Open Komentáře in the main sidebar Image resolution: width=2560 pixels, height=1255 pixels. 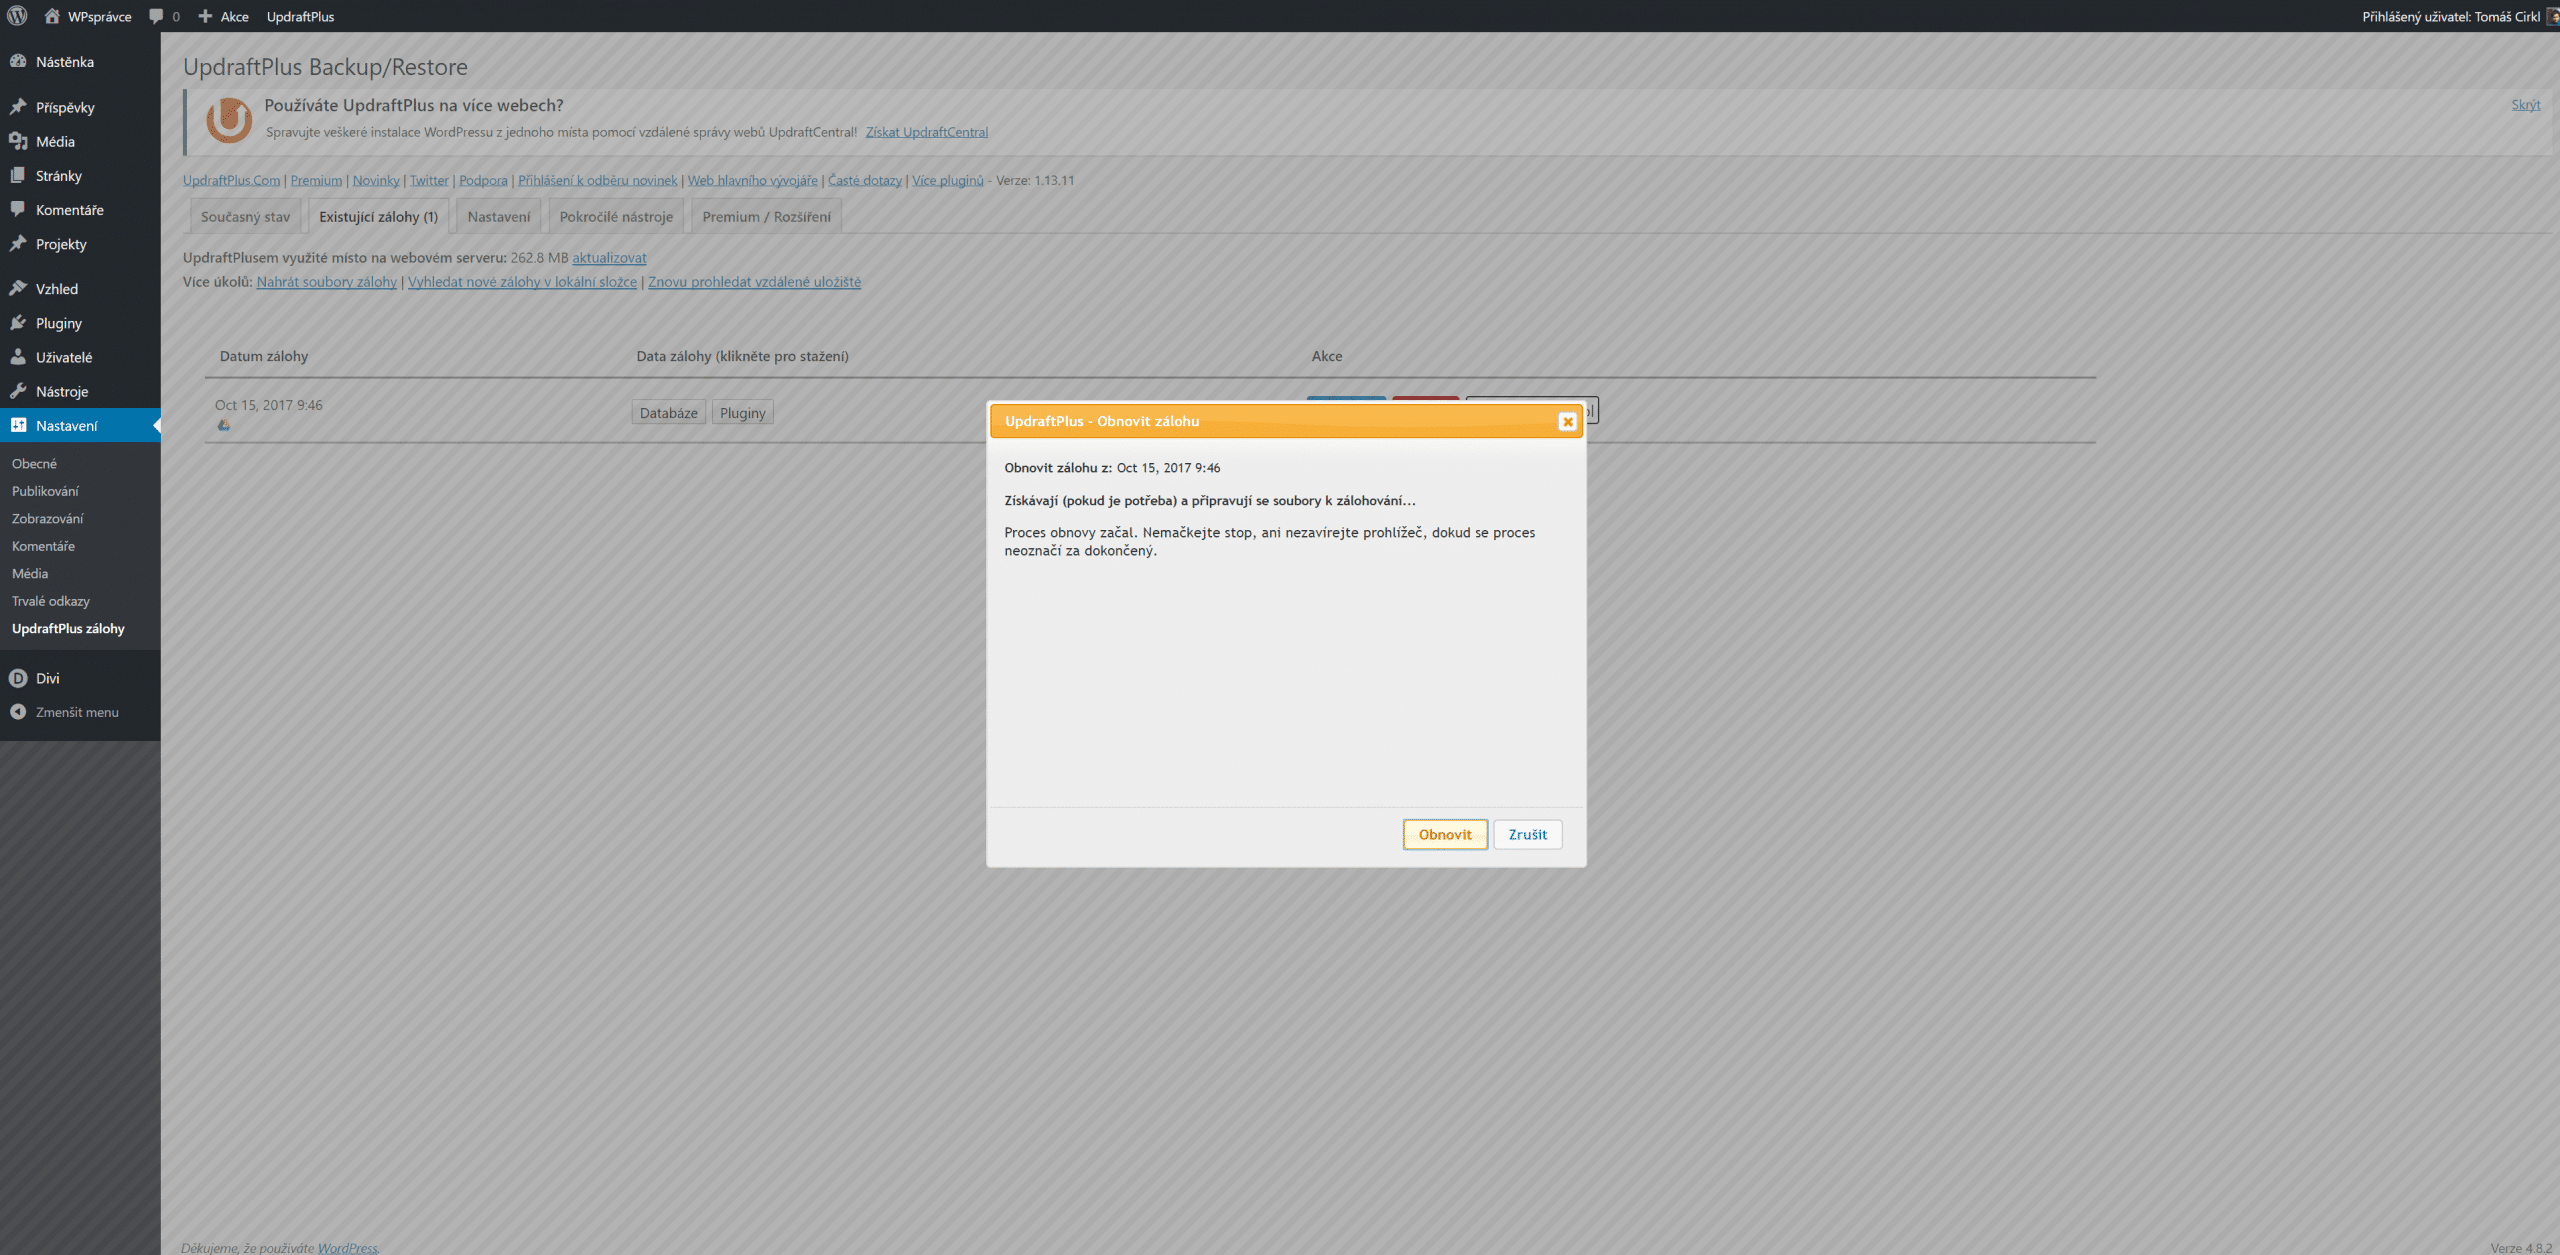(80, 210)
